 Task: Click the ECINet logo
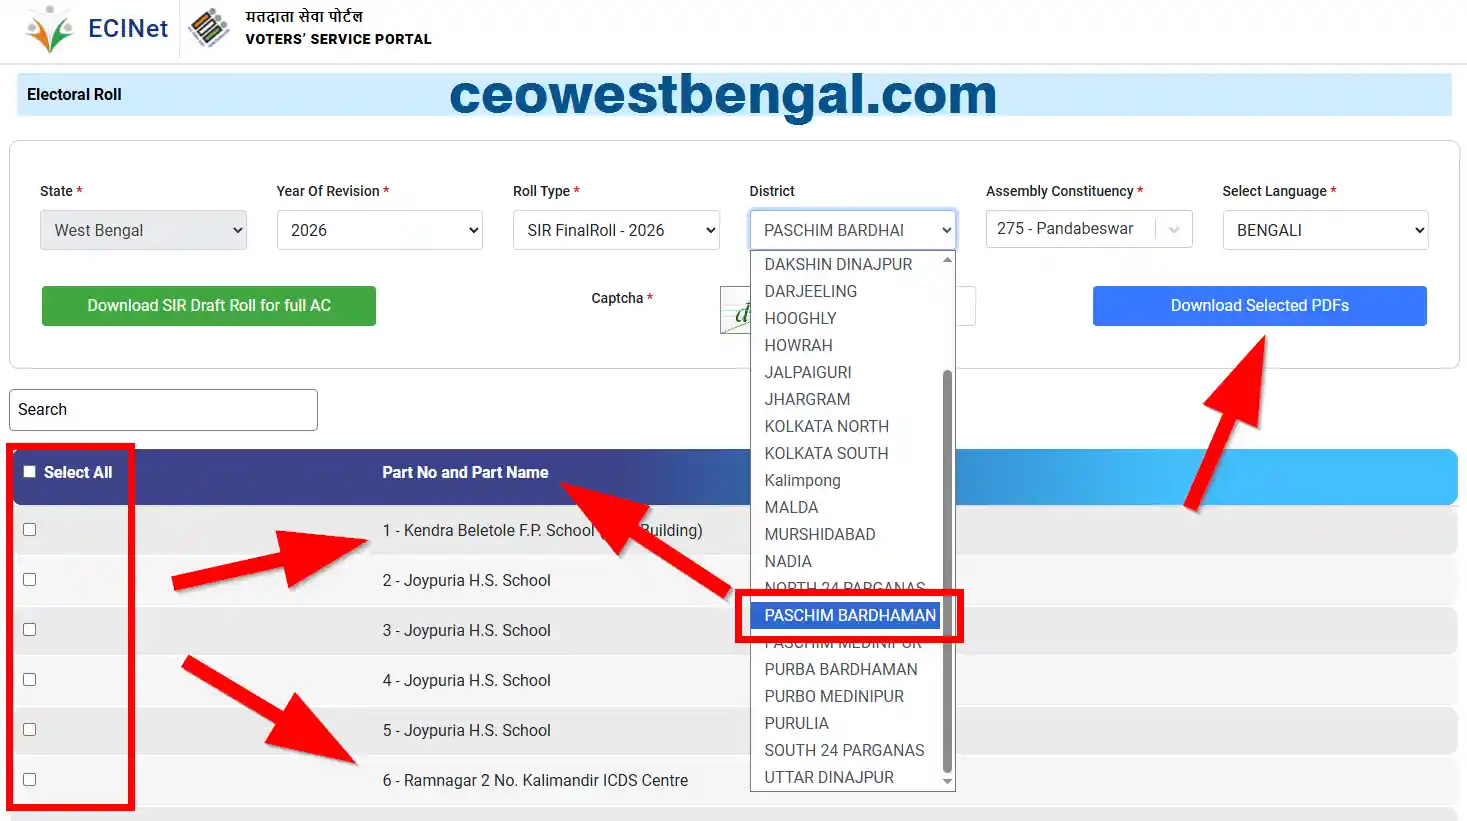[x=97, y=29]
